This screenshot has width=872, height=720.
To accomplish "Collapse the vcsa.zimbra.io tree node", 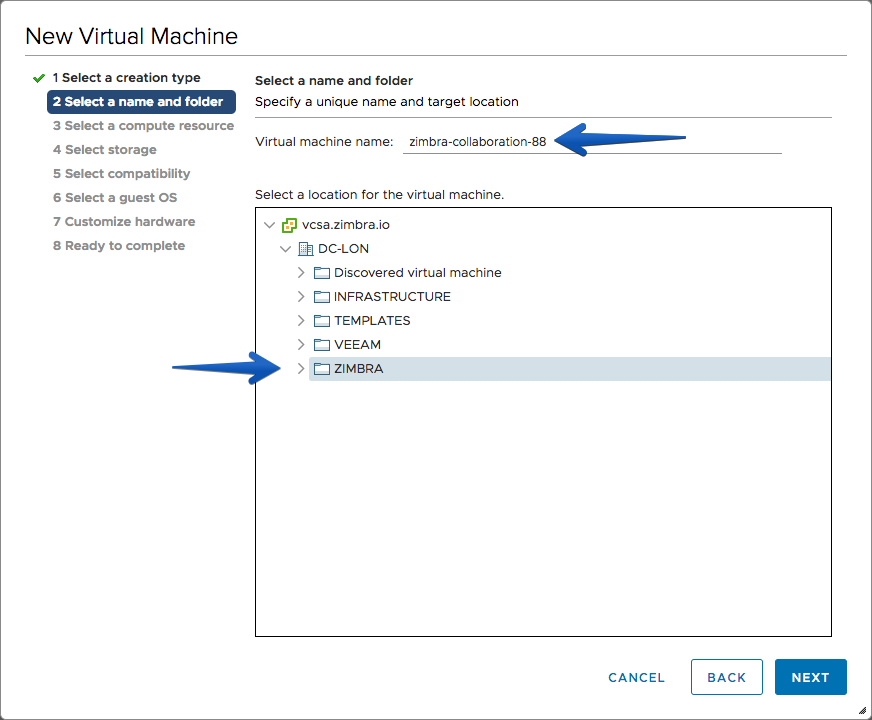I will coord(270,225).
